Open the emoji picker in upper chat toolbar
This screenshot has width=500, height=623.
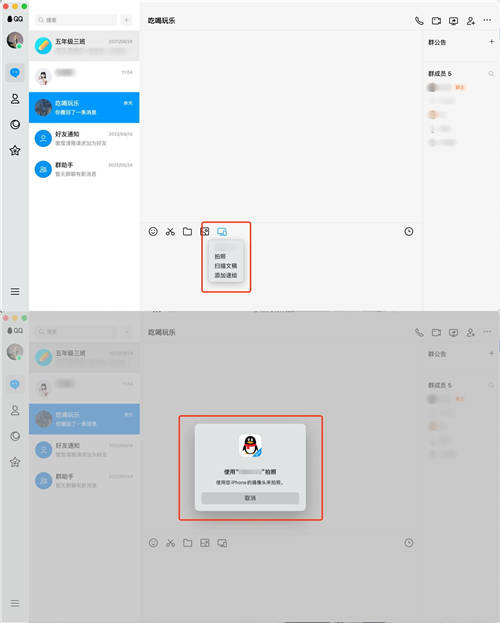[153, 232]
